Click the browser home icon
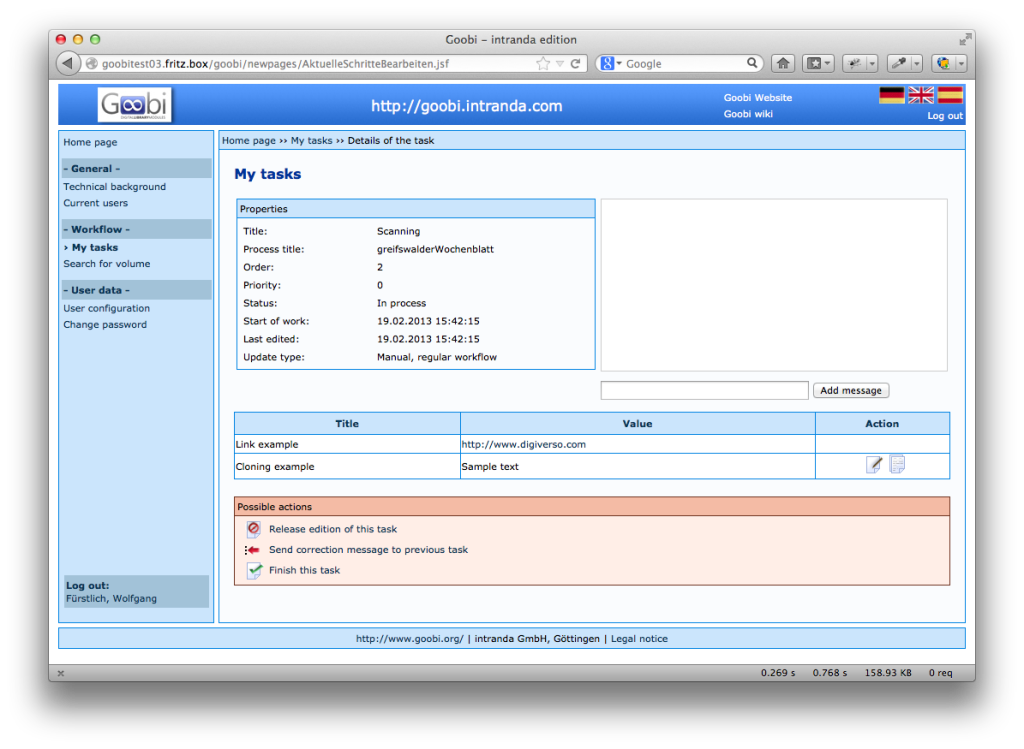The height and width of the screenshot is (749, 1024). 783,63
